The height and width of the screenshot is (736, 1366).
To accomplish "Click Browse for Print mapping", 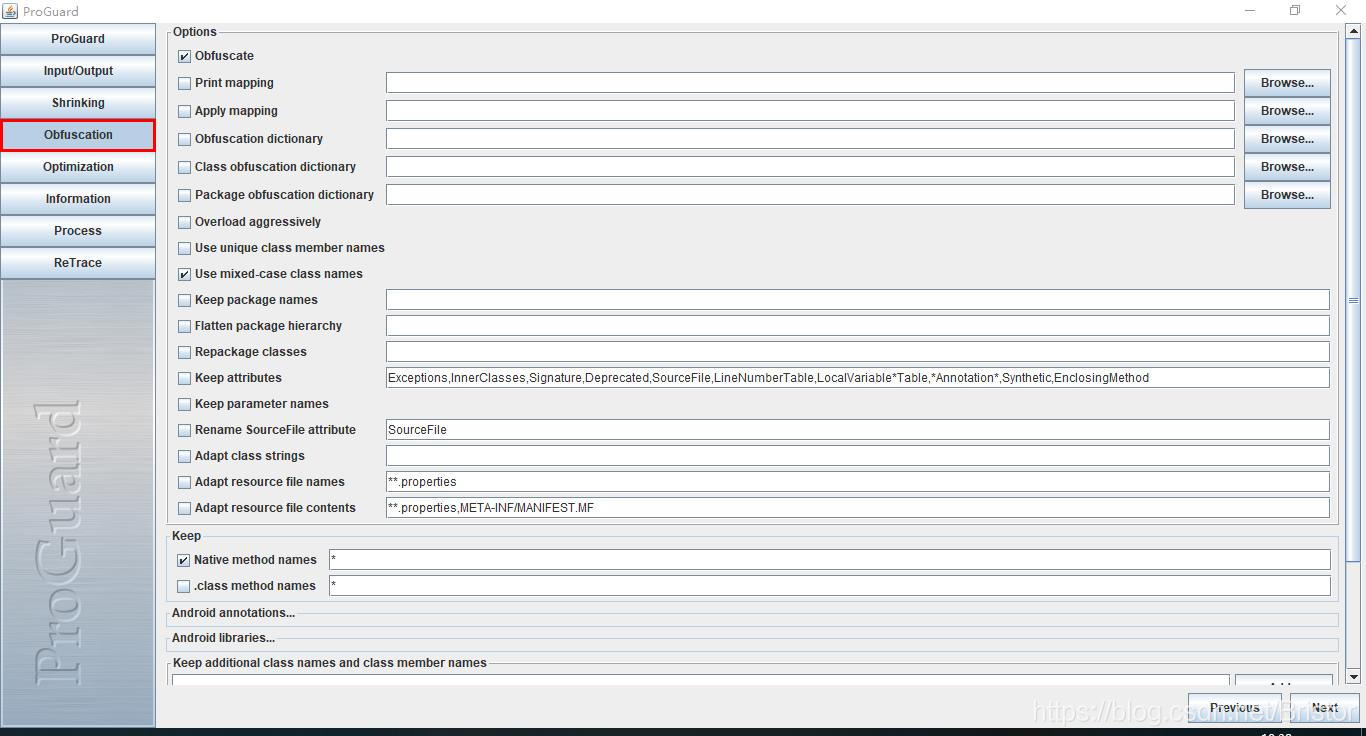I will (1287, 83).
